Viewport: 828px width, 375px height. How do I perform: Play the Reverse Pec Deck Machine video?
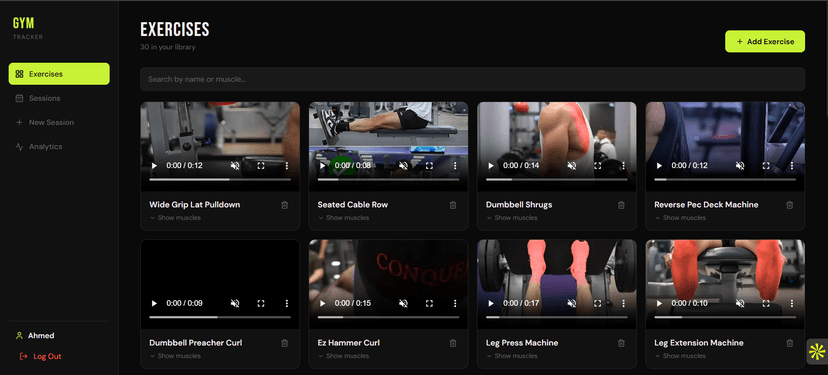click(660, 166)
